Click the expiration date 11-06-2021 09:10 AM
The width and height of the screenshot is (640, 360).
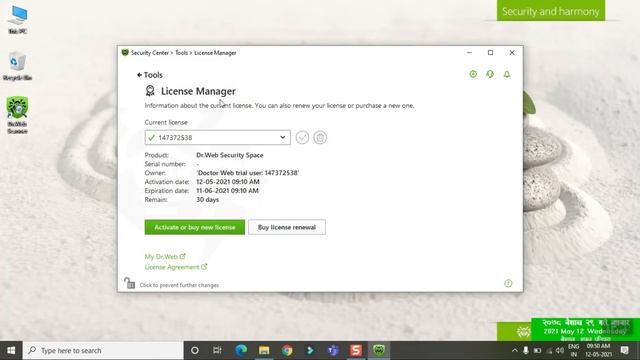click(x=227, y=191)
